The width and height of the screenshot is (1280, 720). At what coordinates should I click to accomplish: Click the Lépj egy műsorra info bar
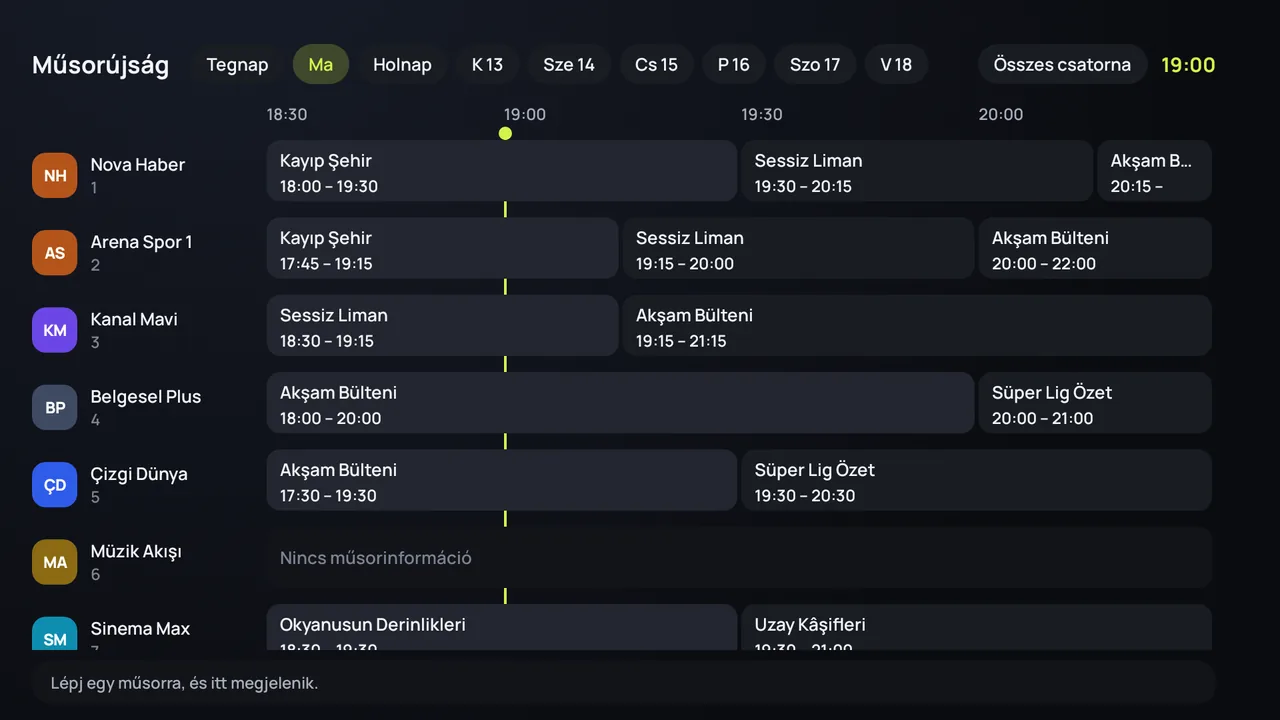pyautogui.click(x=624, y=684)
